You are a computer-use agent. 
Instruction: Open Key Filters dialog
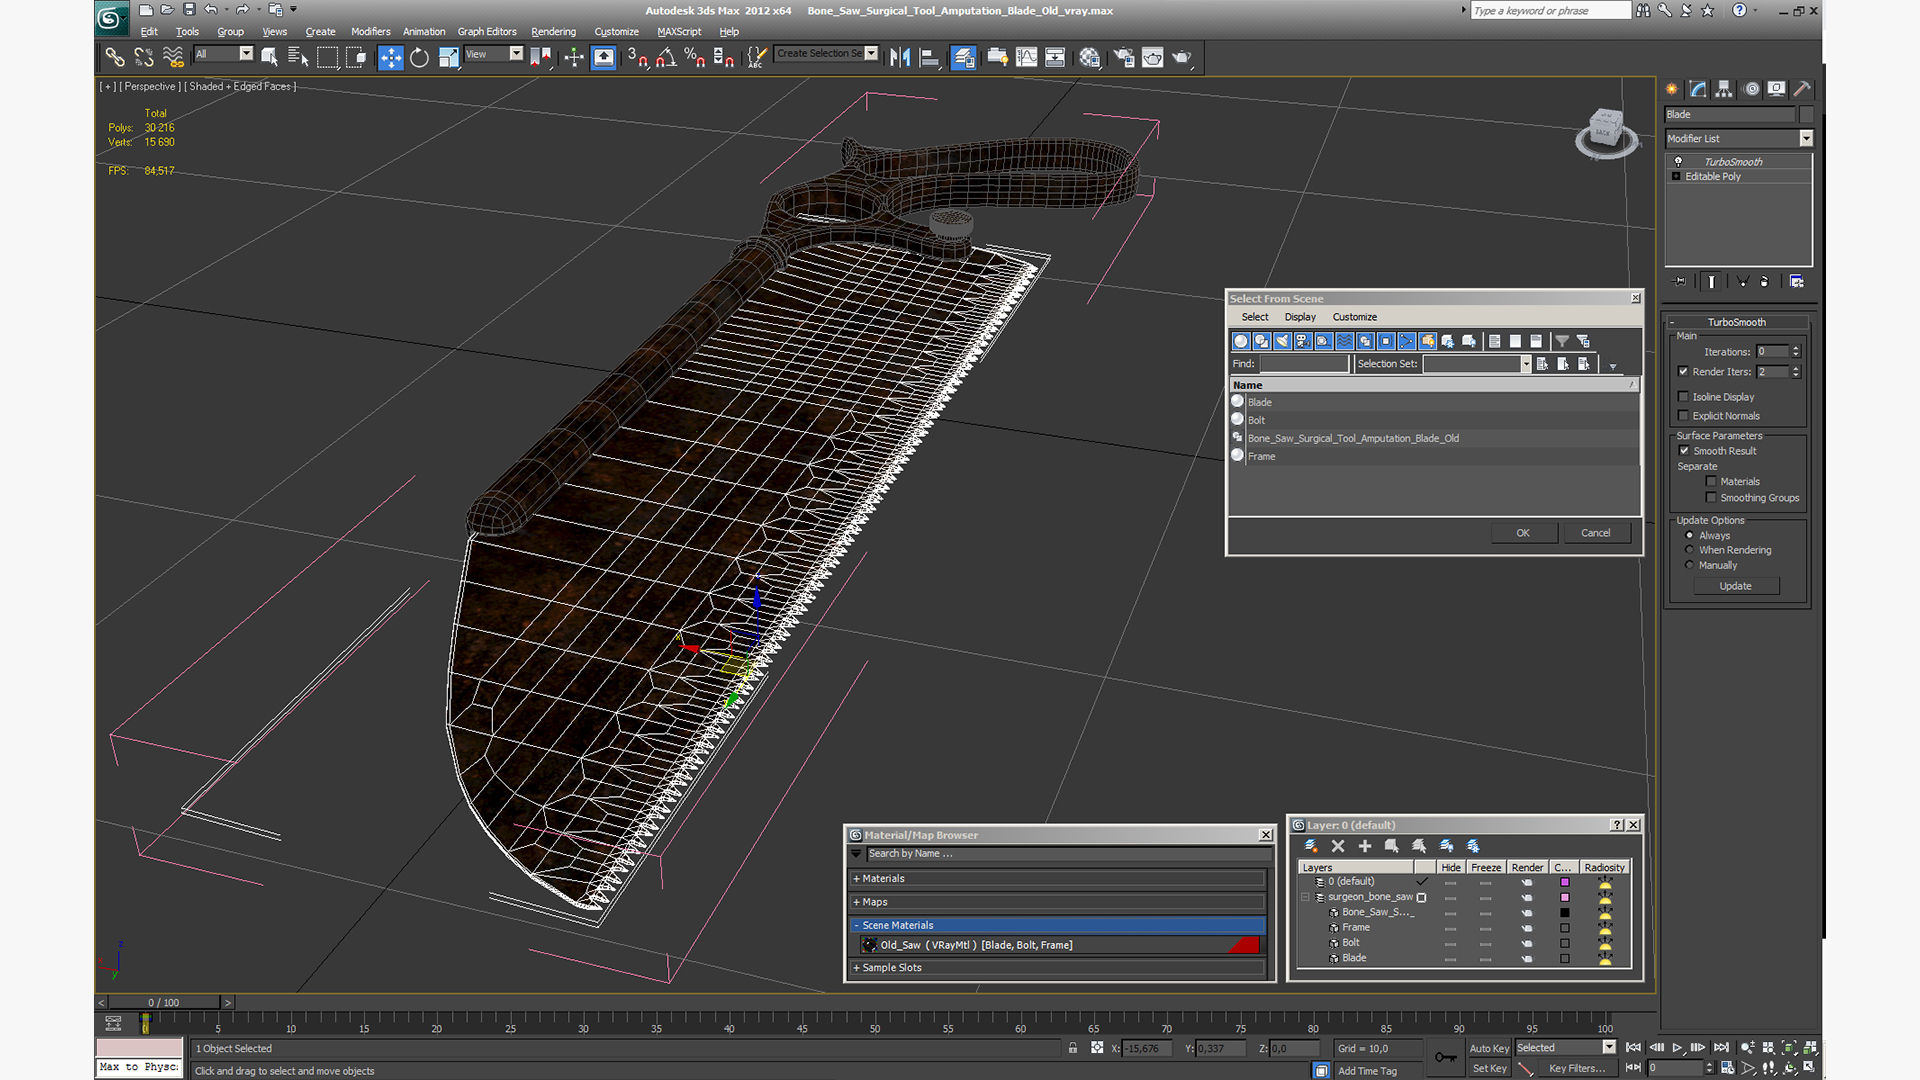click(x=1577, y=1069)
